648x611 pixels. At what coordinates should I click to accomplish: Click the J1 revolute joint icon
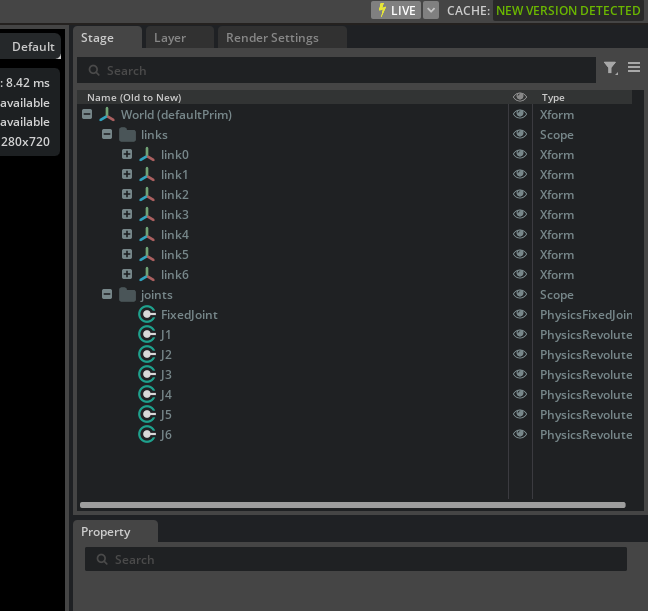click(147, 335)
